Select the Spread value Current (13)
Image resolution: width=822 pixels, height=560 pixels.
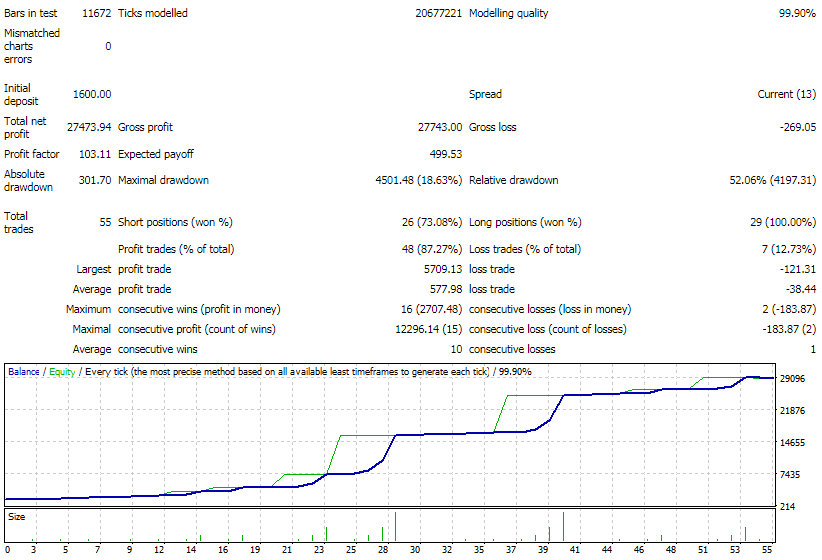tap(787, 95)
